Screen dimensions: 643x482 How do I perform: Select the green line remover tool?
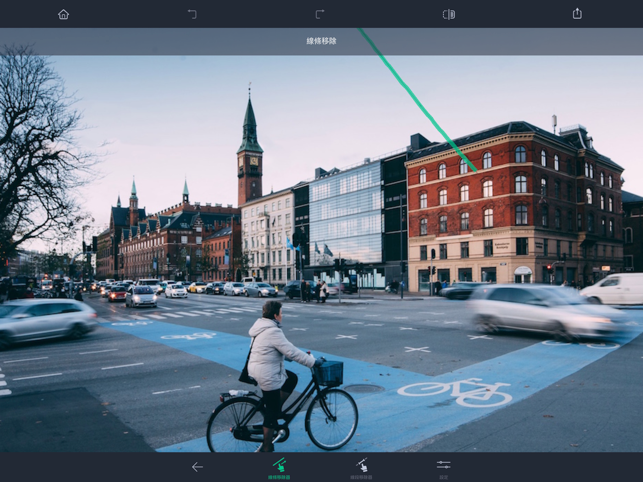(279, 468)
